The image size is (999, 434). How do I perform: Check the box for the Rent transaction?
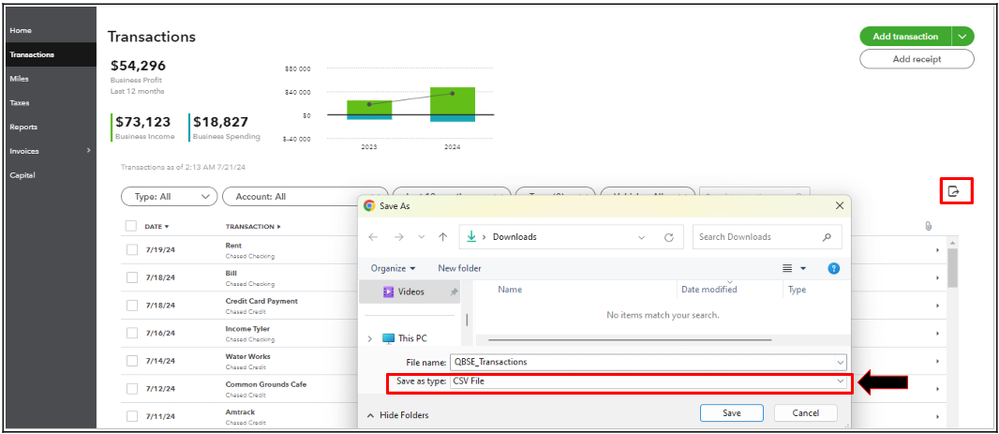click(132, 250)
